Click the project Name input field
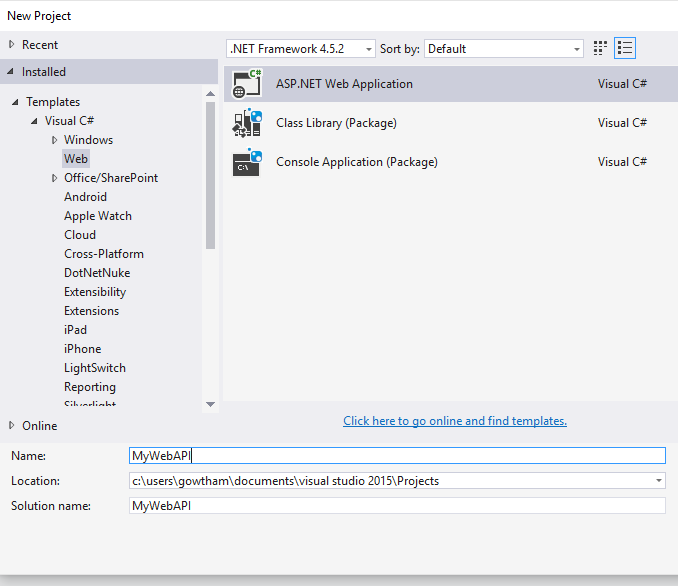The height and width of the screenshot is (586, 678). [397, 455]
